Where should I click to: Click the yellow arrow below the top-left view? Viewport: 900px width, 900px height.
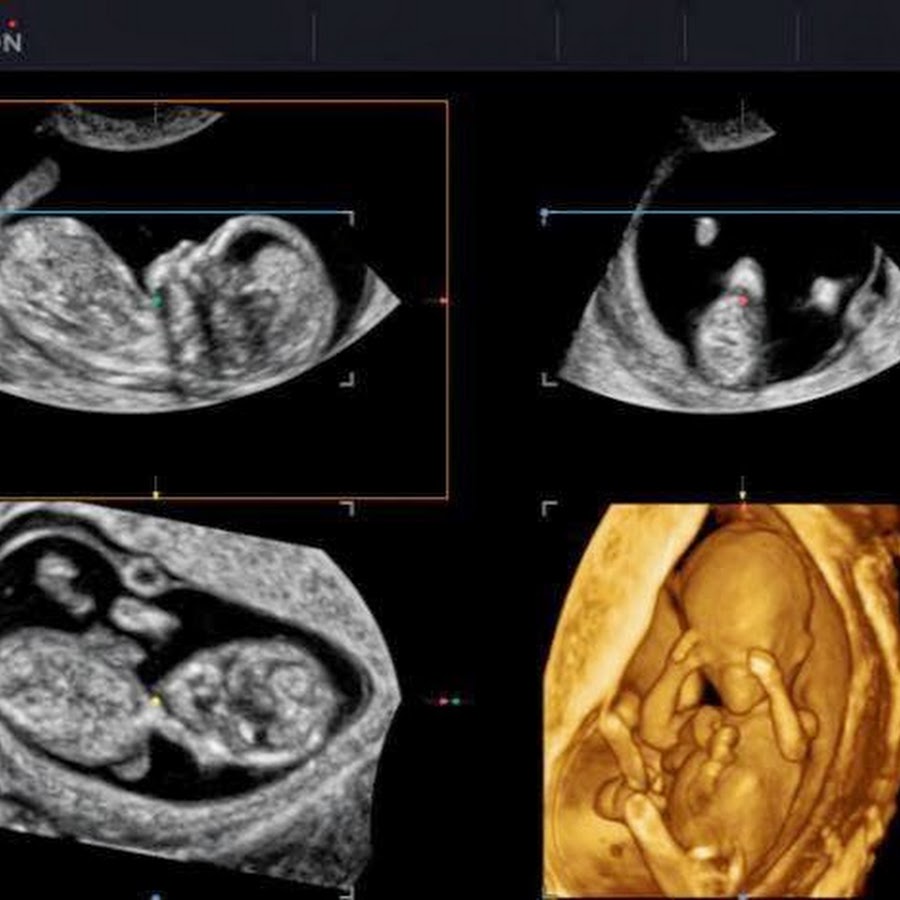pos(155,491)
